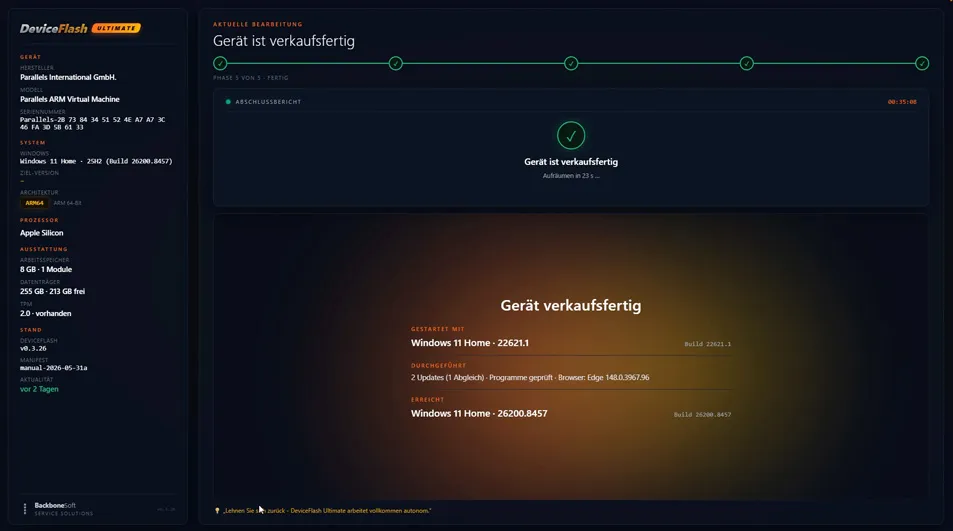Click 'ARM 64-Bit' architecture text
The height and width of the screenshot is (531, 953).
tap(67, 203)
